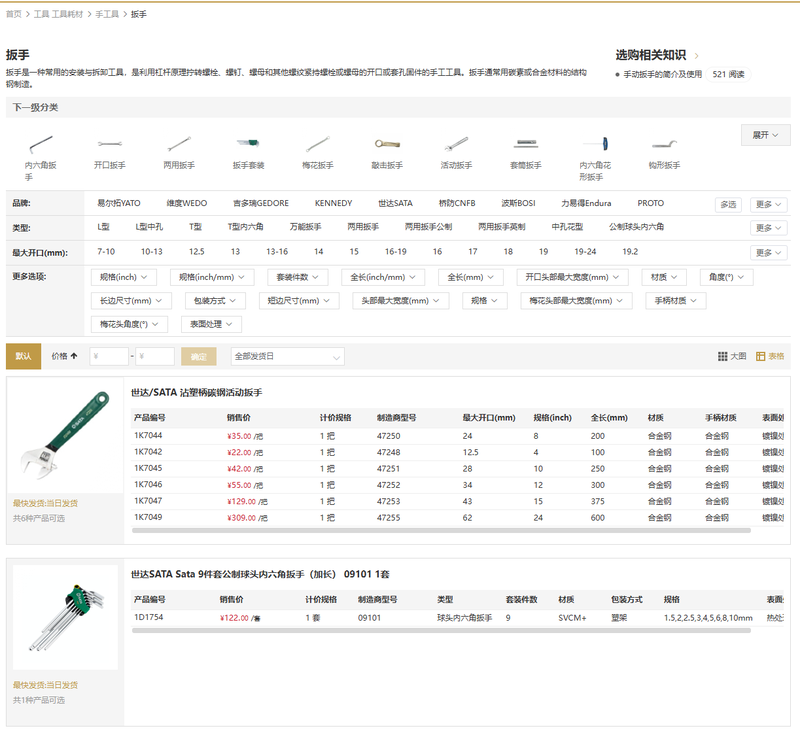Switch to 大图 grid view

732,356
